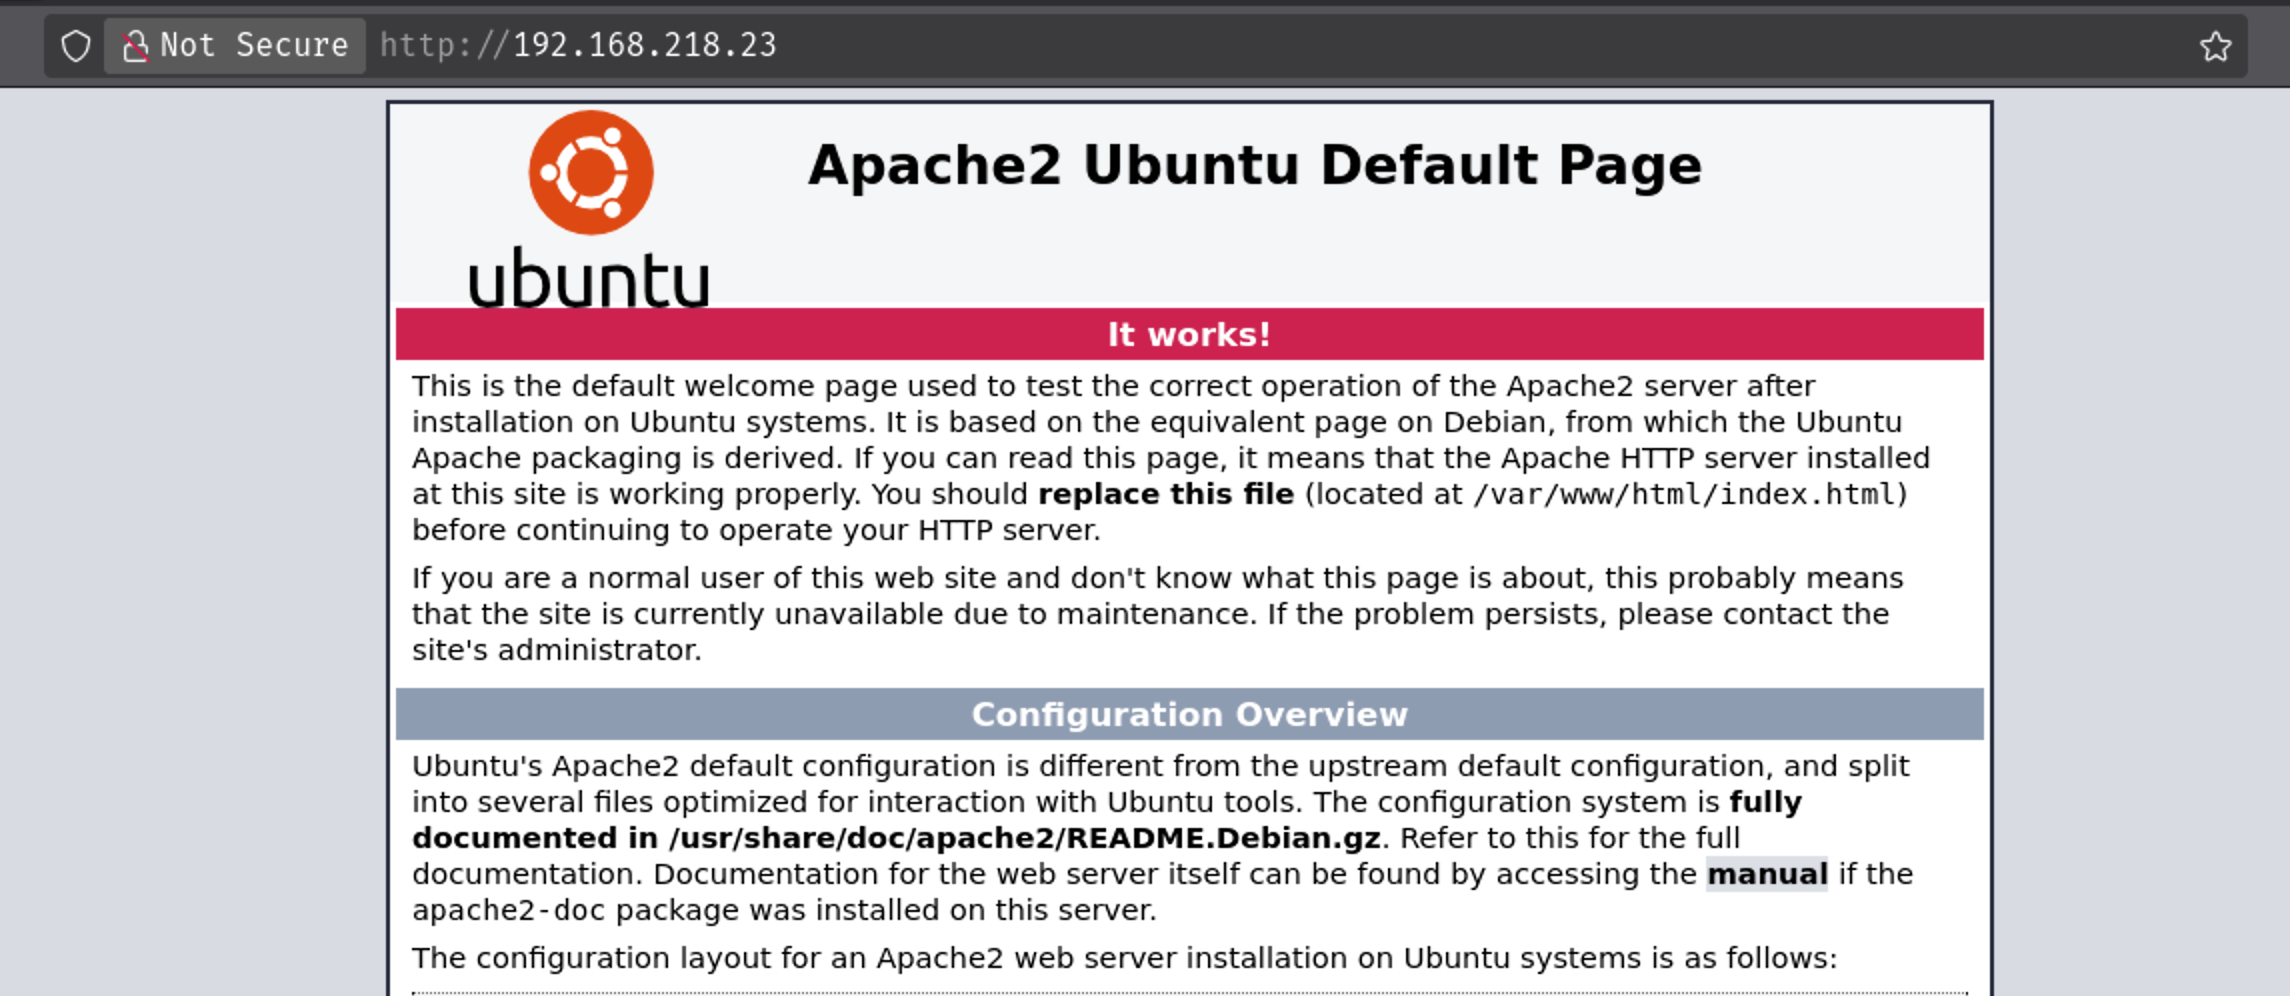The height and width of the screenshot is (996, 2290).
Task: Click the bold 'replace this file' text
Action: click(x=1166, y=494)
